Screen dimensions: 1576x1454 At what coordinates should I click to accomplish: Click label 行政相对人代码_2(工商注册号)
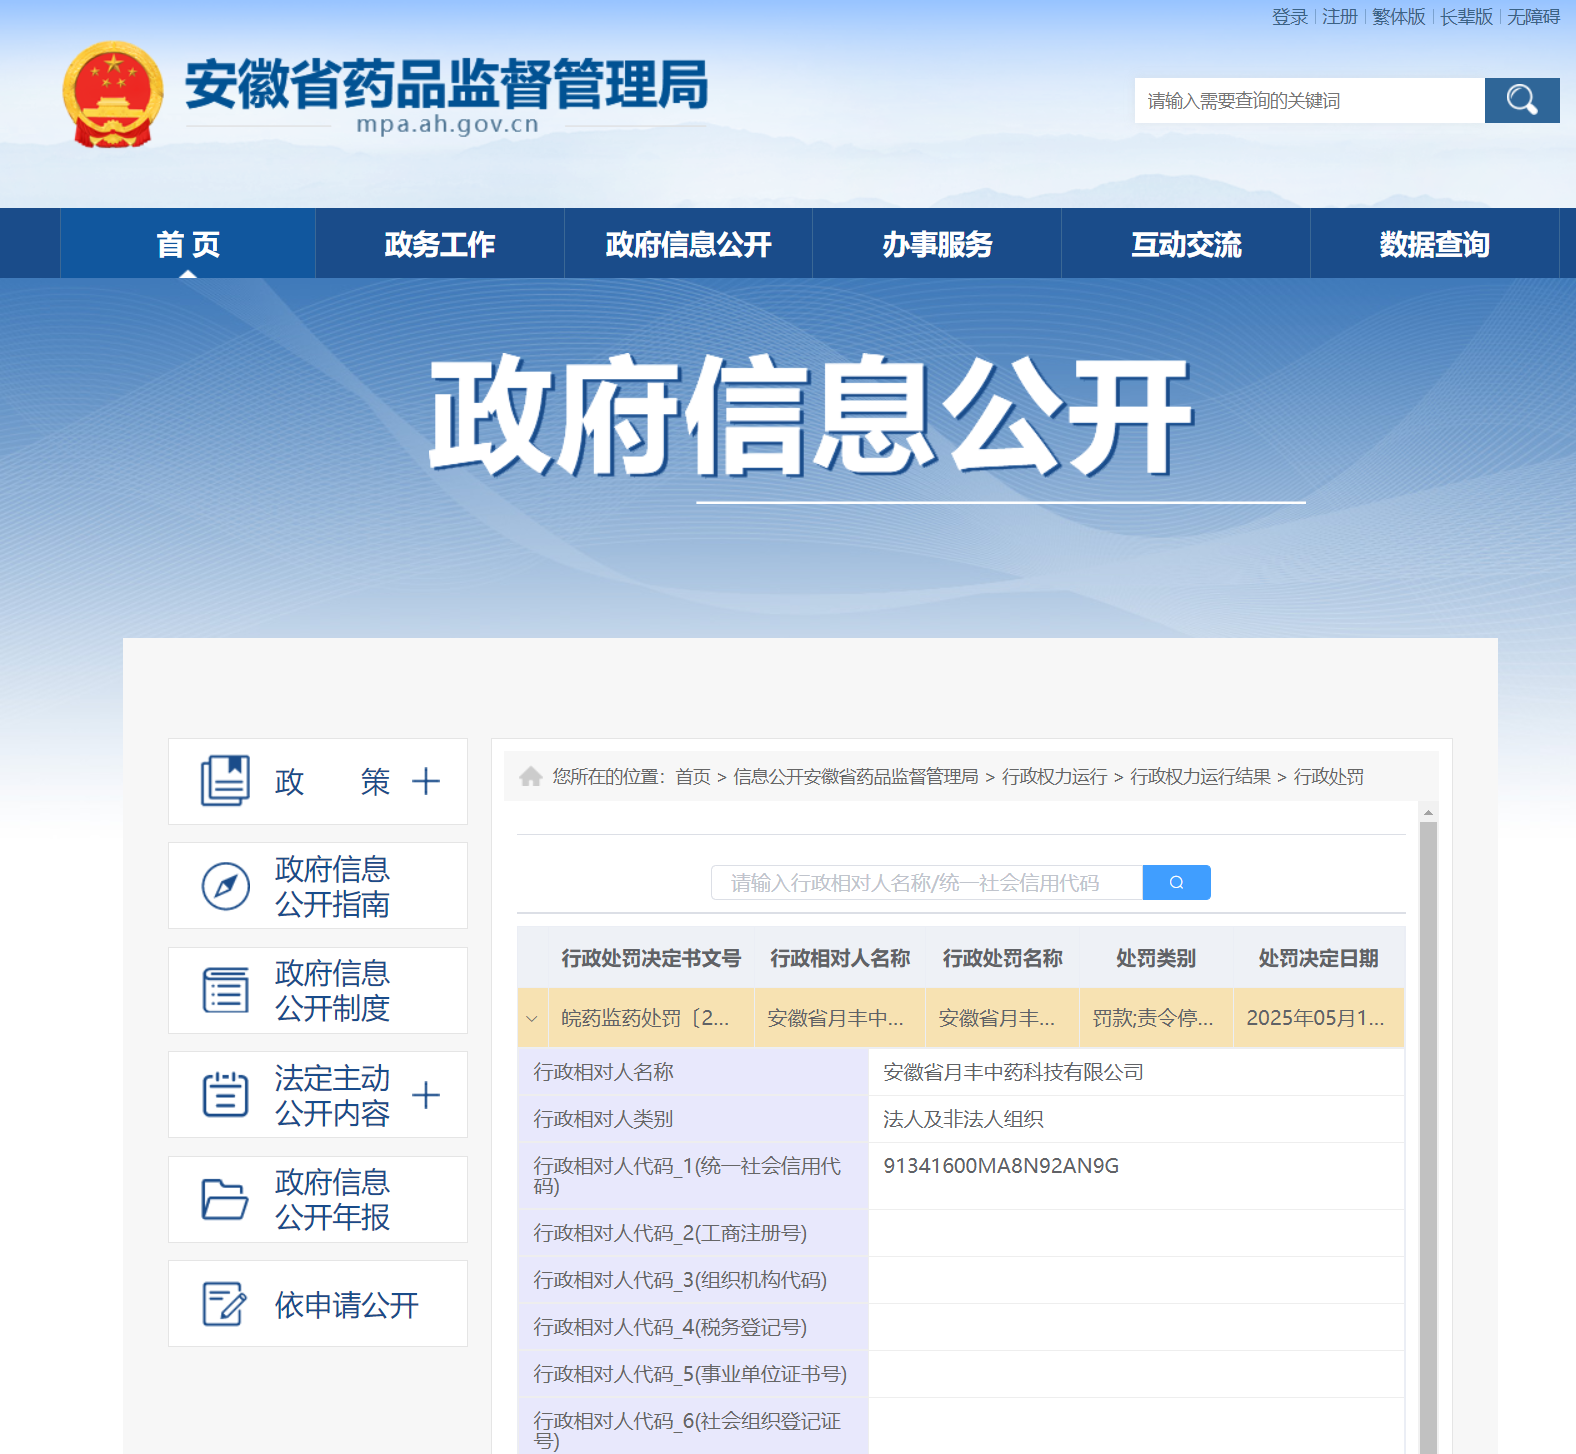click(x=670, y=1233)
